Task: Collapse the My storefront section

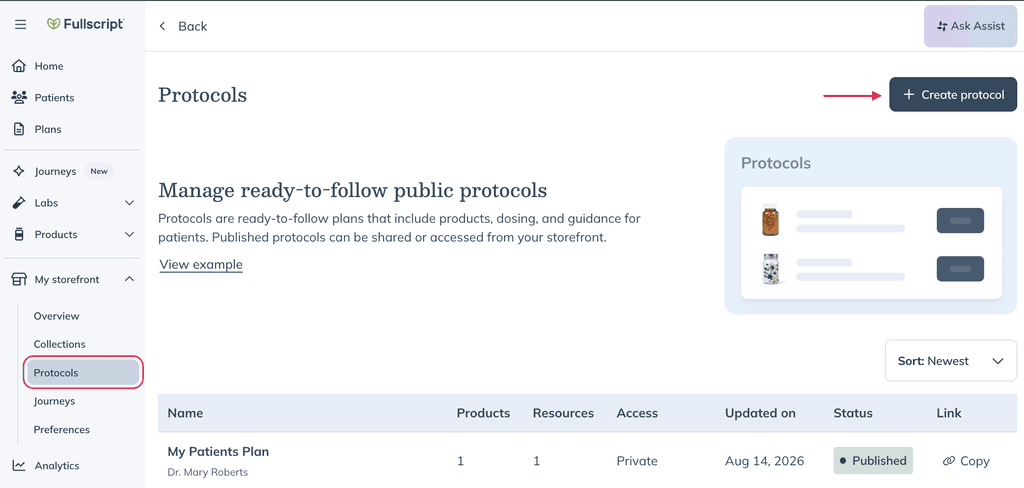Action: tap(129, 280)
